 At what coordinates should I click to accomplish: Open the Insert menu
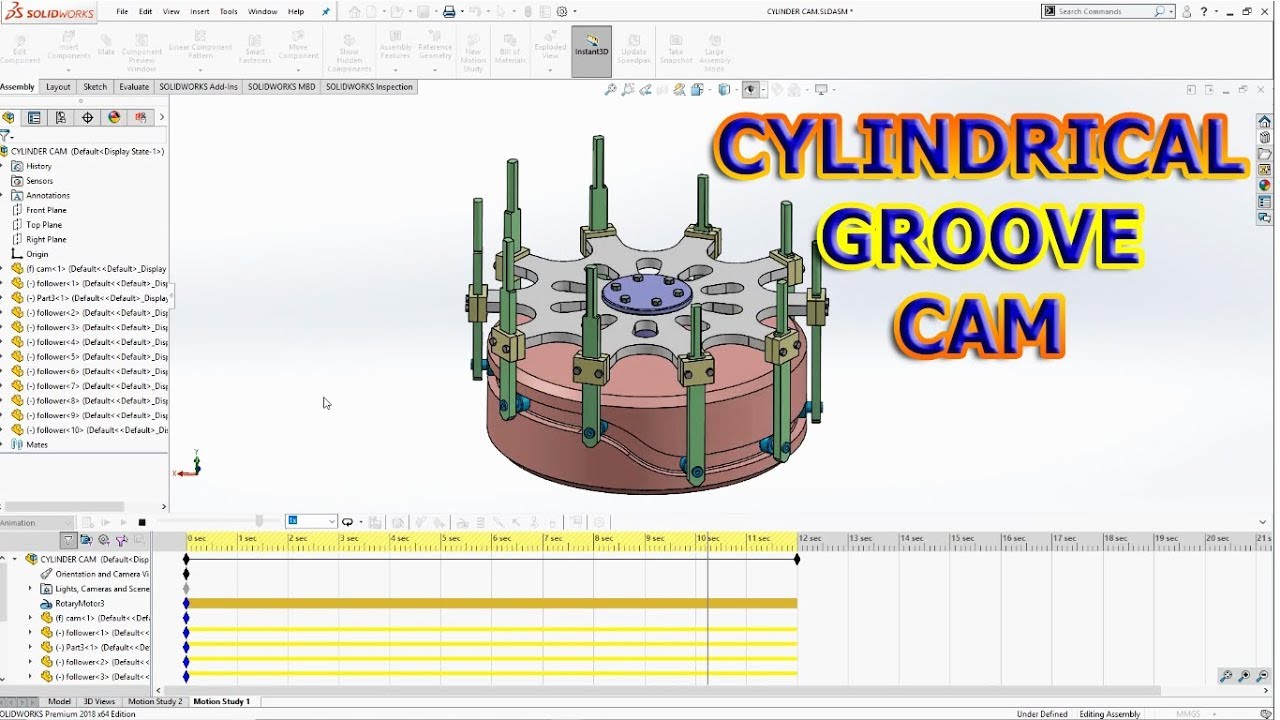click(x=200, y=12)
